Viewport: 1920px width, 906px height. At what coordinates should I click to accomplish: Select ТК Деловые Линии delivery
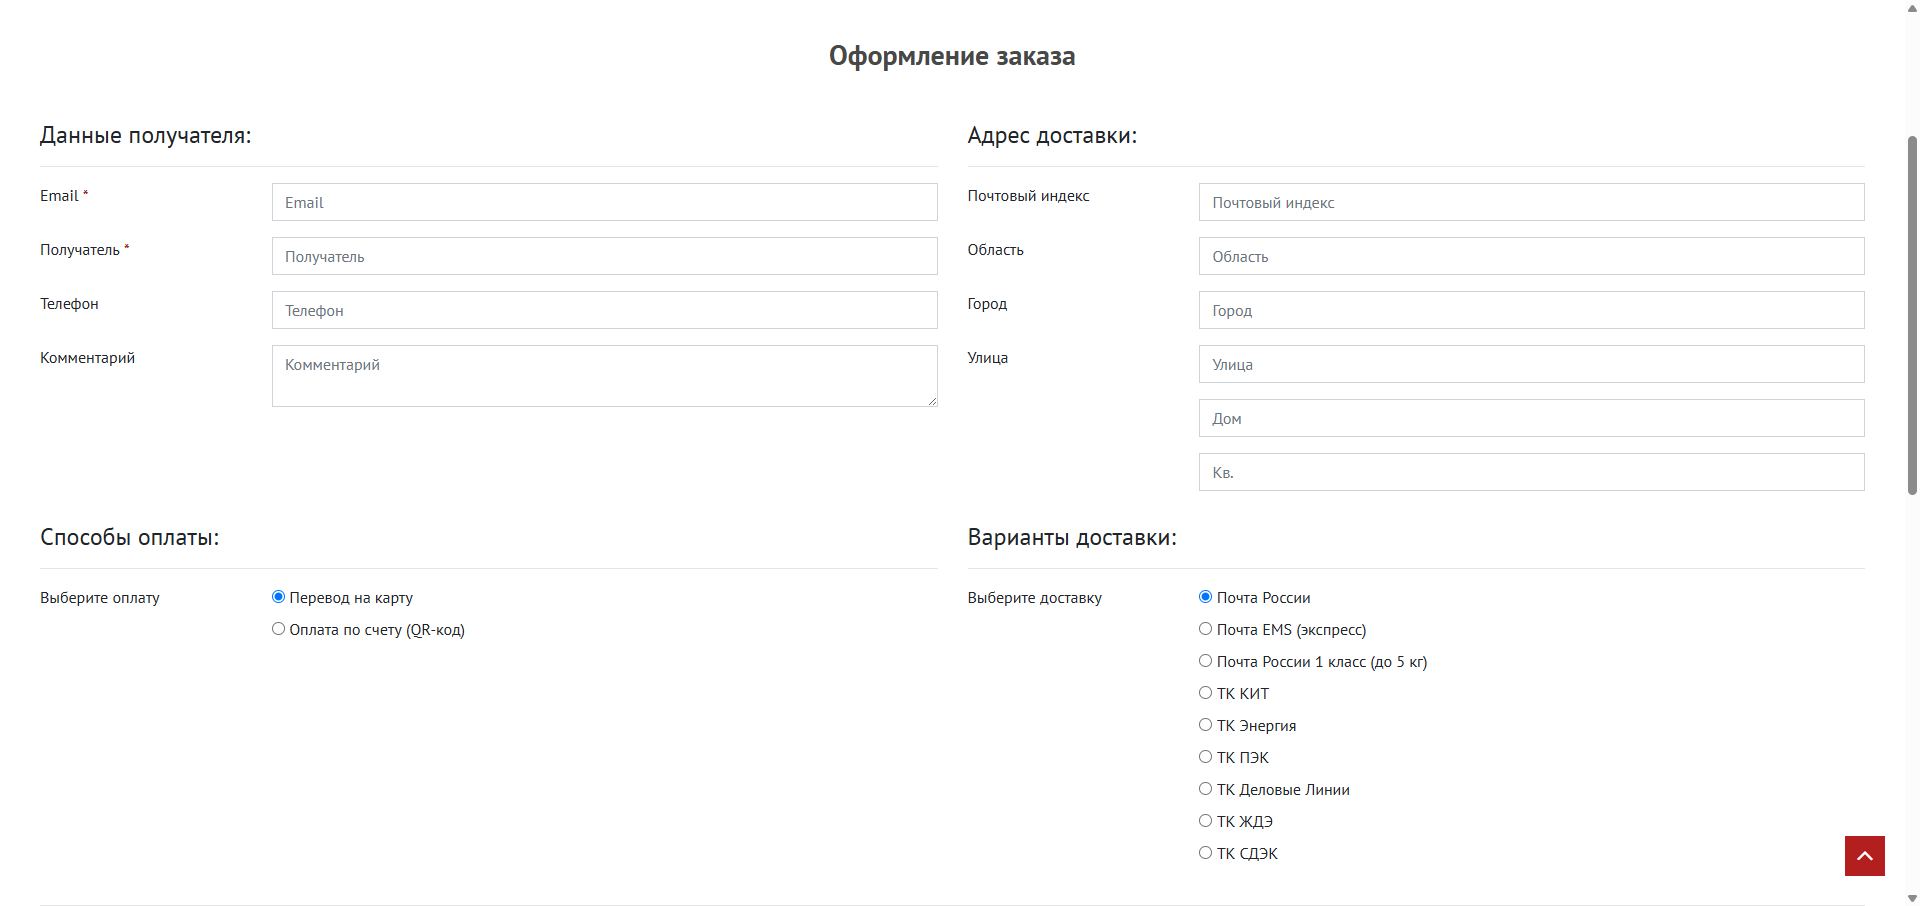(1205, 789)
